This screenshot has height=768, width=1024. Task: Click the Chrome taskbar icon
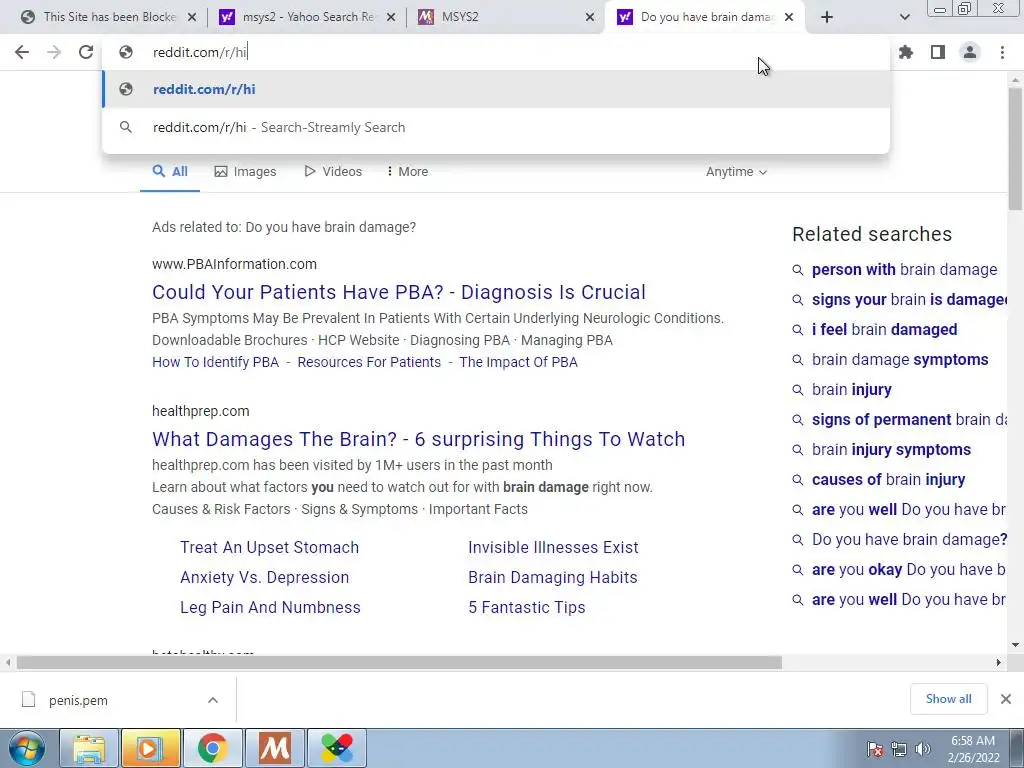213,748
